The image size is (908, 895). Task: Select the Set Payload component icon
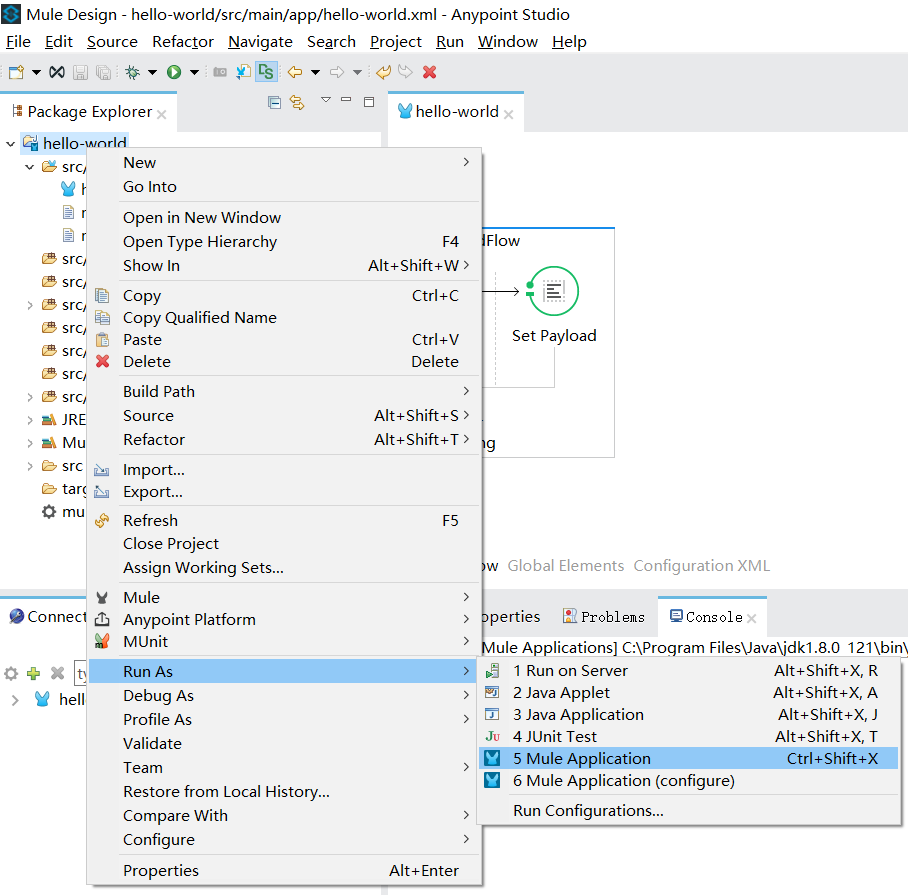554,291
